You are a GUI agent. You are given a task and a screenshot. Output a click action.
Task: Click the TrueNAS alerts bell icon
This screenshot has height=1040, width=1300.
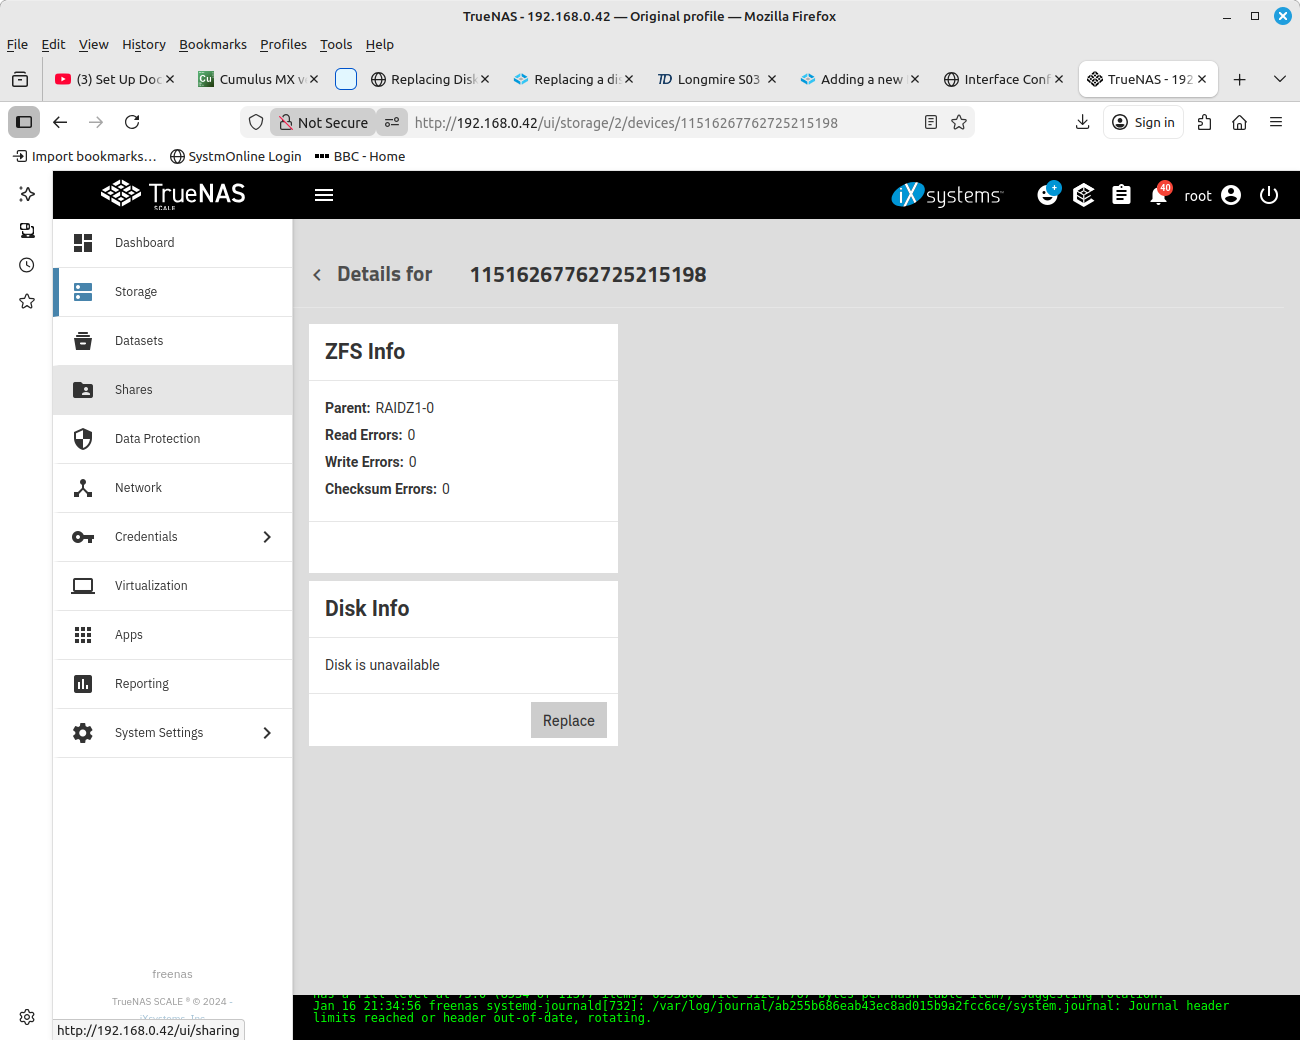[1158, 196]
